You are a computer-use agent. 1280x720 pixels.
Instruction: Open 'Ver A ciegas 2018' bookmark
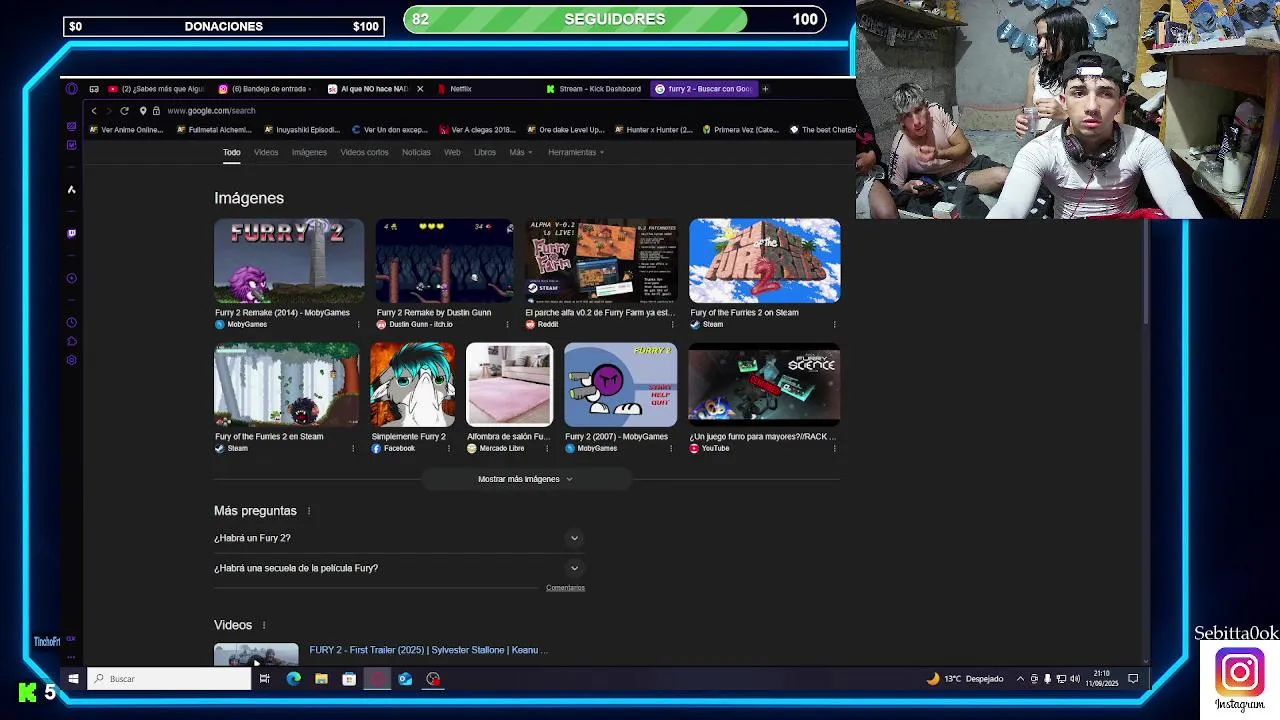coord(477,130)
